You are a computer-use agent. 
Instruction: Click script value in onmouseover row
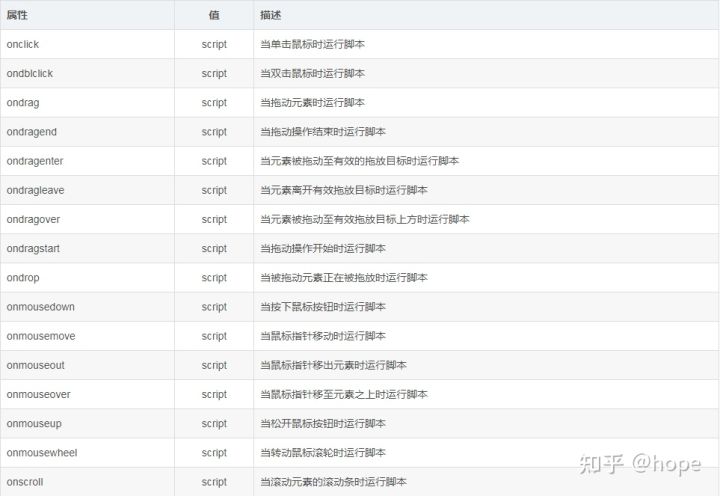click(x=214, y=395)
